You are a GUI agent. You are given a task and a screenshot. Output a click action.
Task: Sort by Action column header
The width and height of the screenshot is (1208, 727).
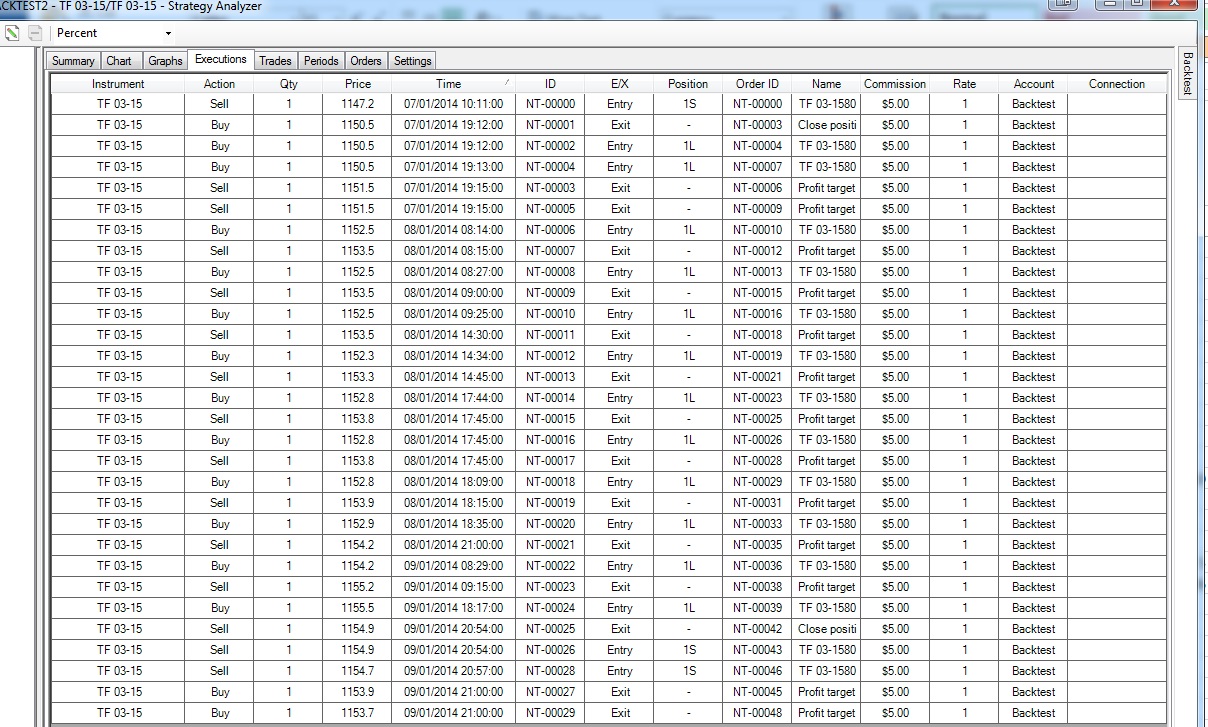pos(220,84)
